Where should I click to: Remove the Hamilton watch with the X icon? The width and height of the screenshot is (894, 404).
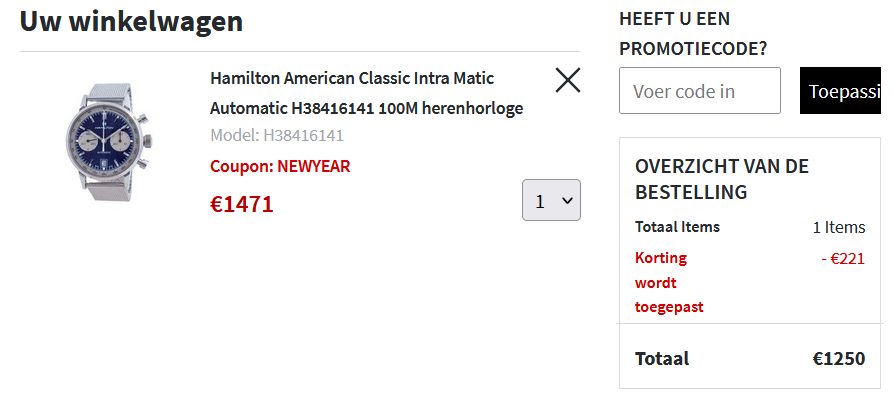(568, 80)
